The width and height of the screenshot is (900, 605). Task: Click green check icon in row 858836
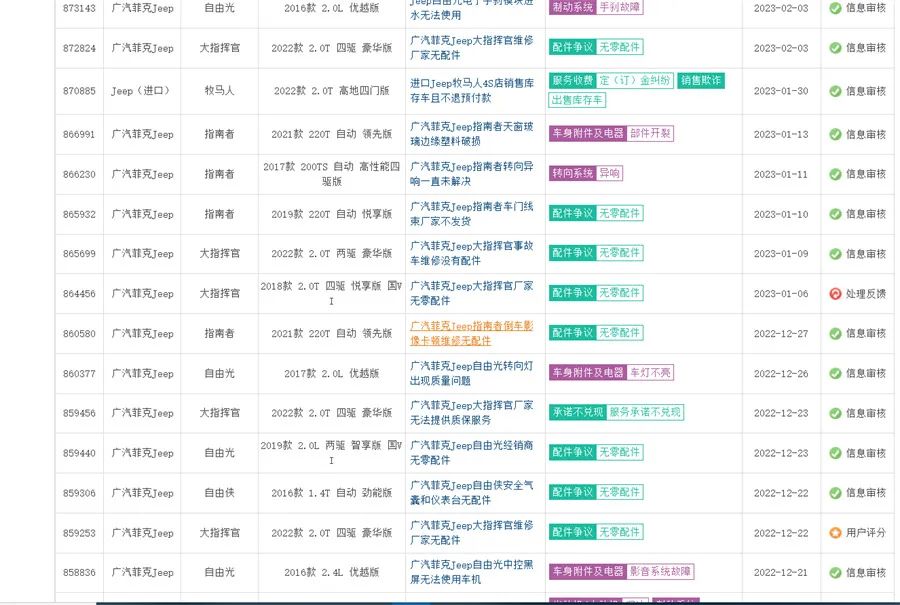(x=835, y=572)
